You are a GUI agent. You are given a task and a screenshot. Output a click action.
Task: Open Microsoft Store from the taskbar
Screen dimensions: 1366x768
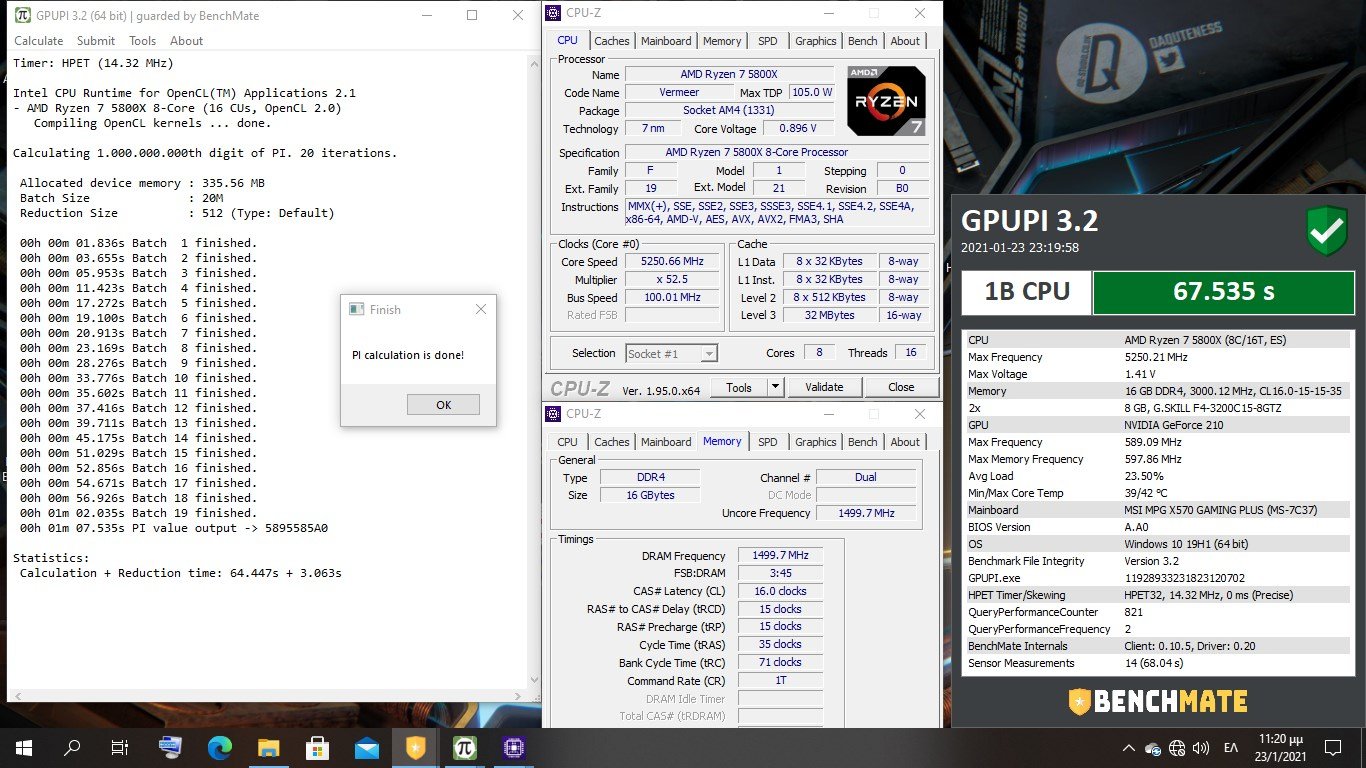pyautogui.click(x=317, y=747)
